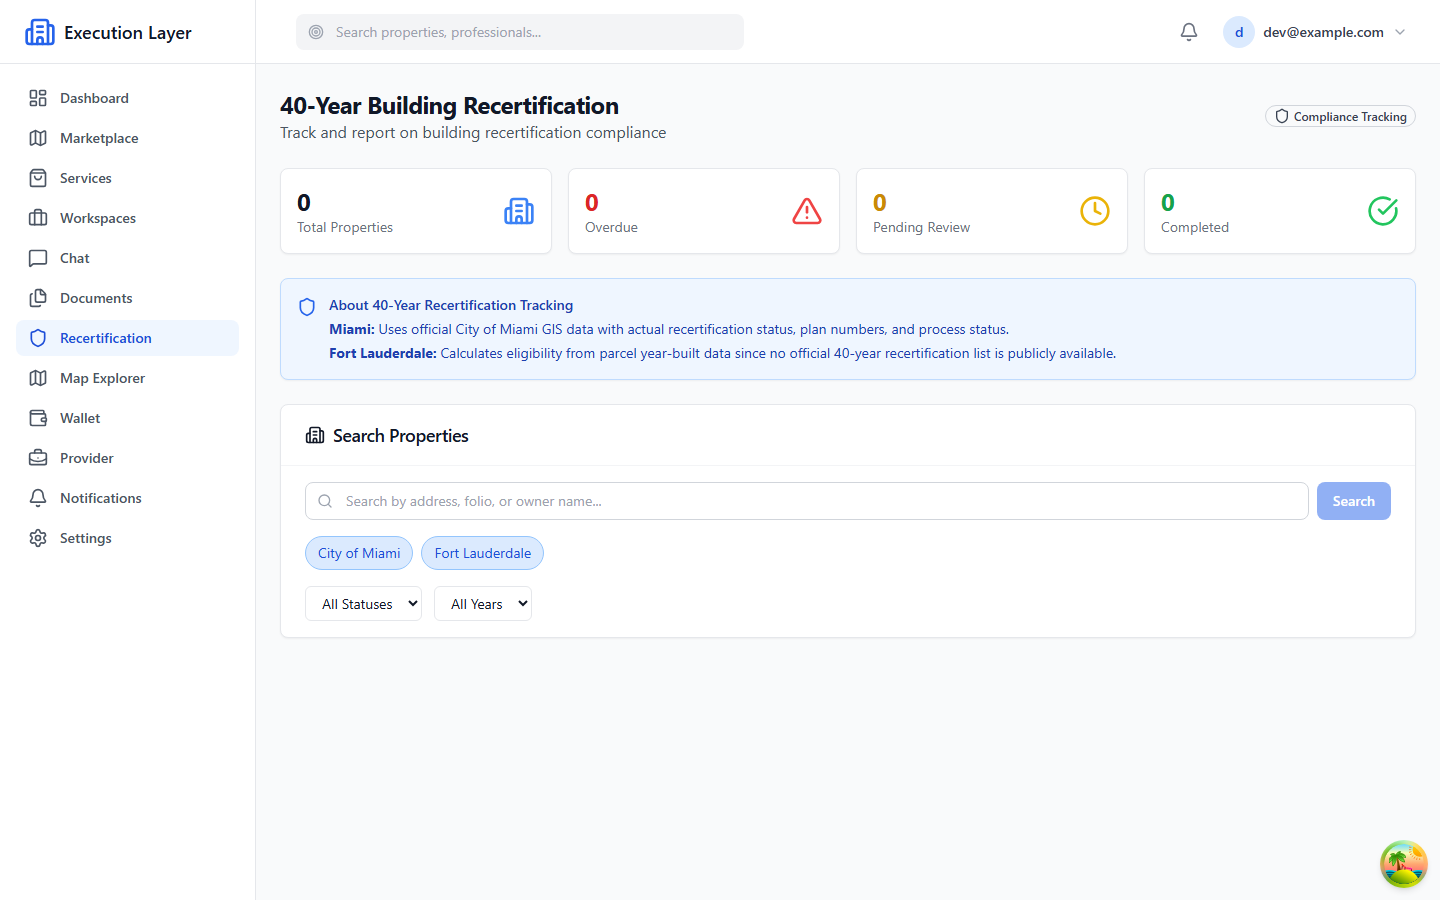Click the blue Search button
This screenshot has height=900, width=1440.
(1354, 501)
